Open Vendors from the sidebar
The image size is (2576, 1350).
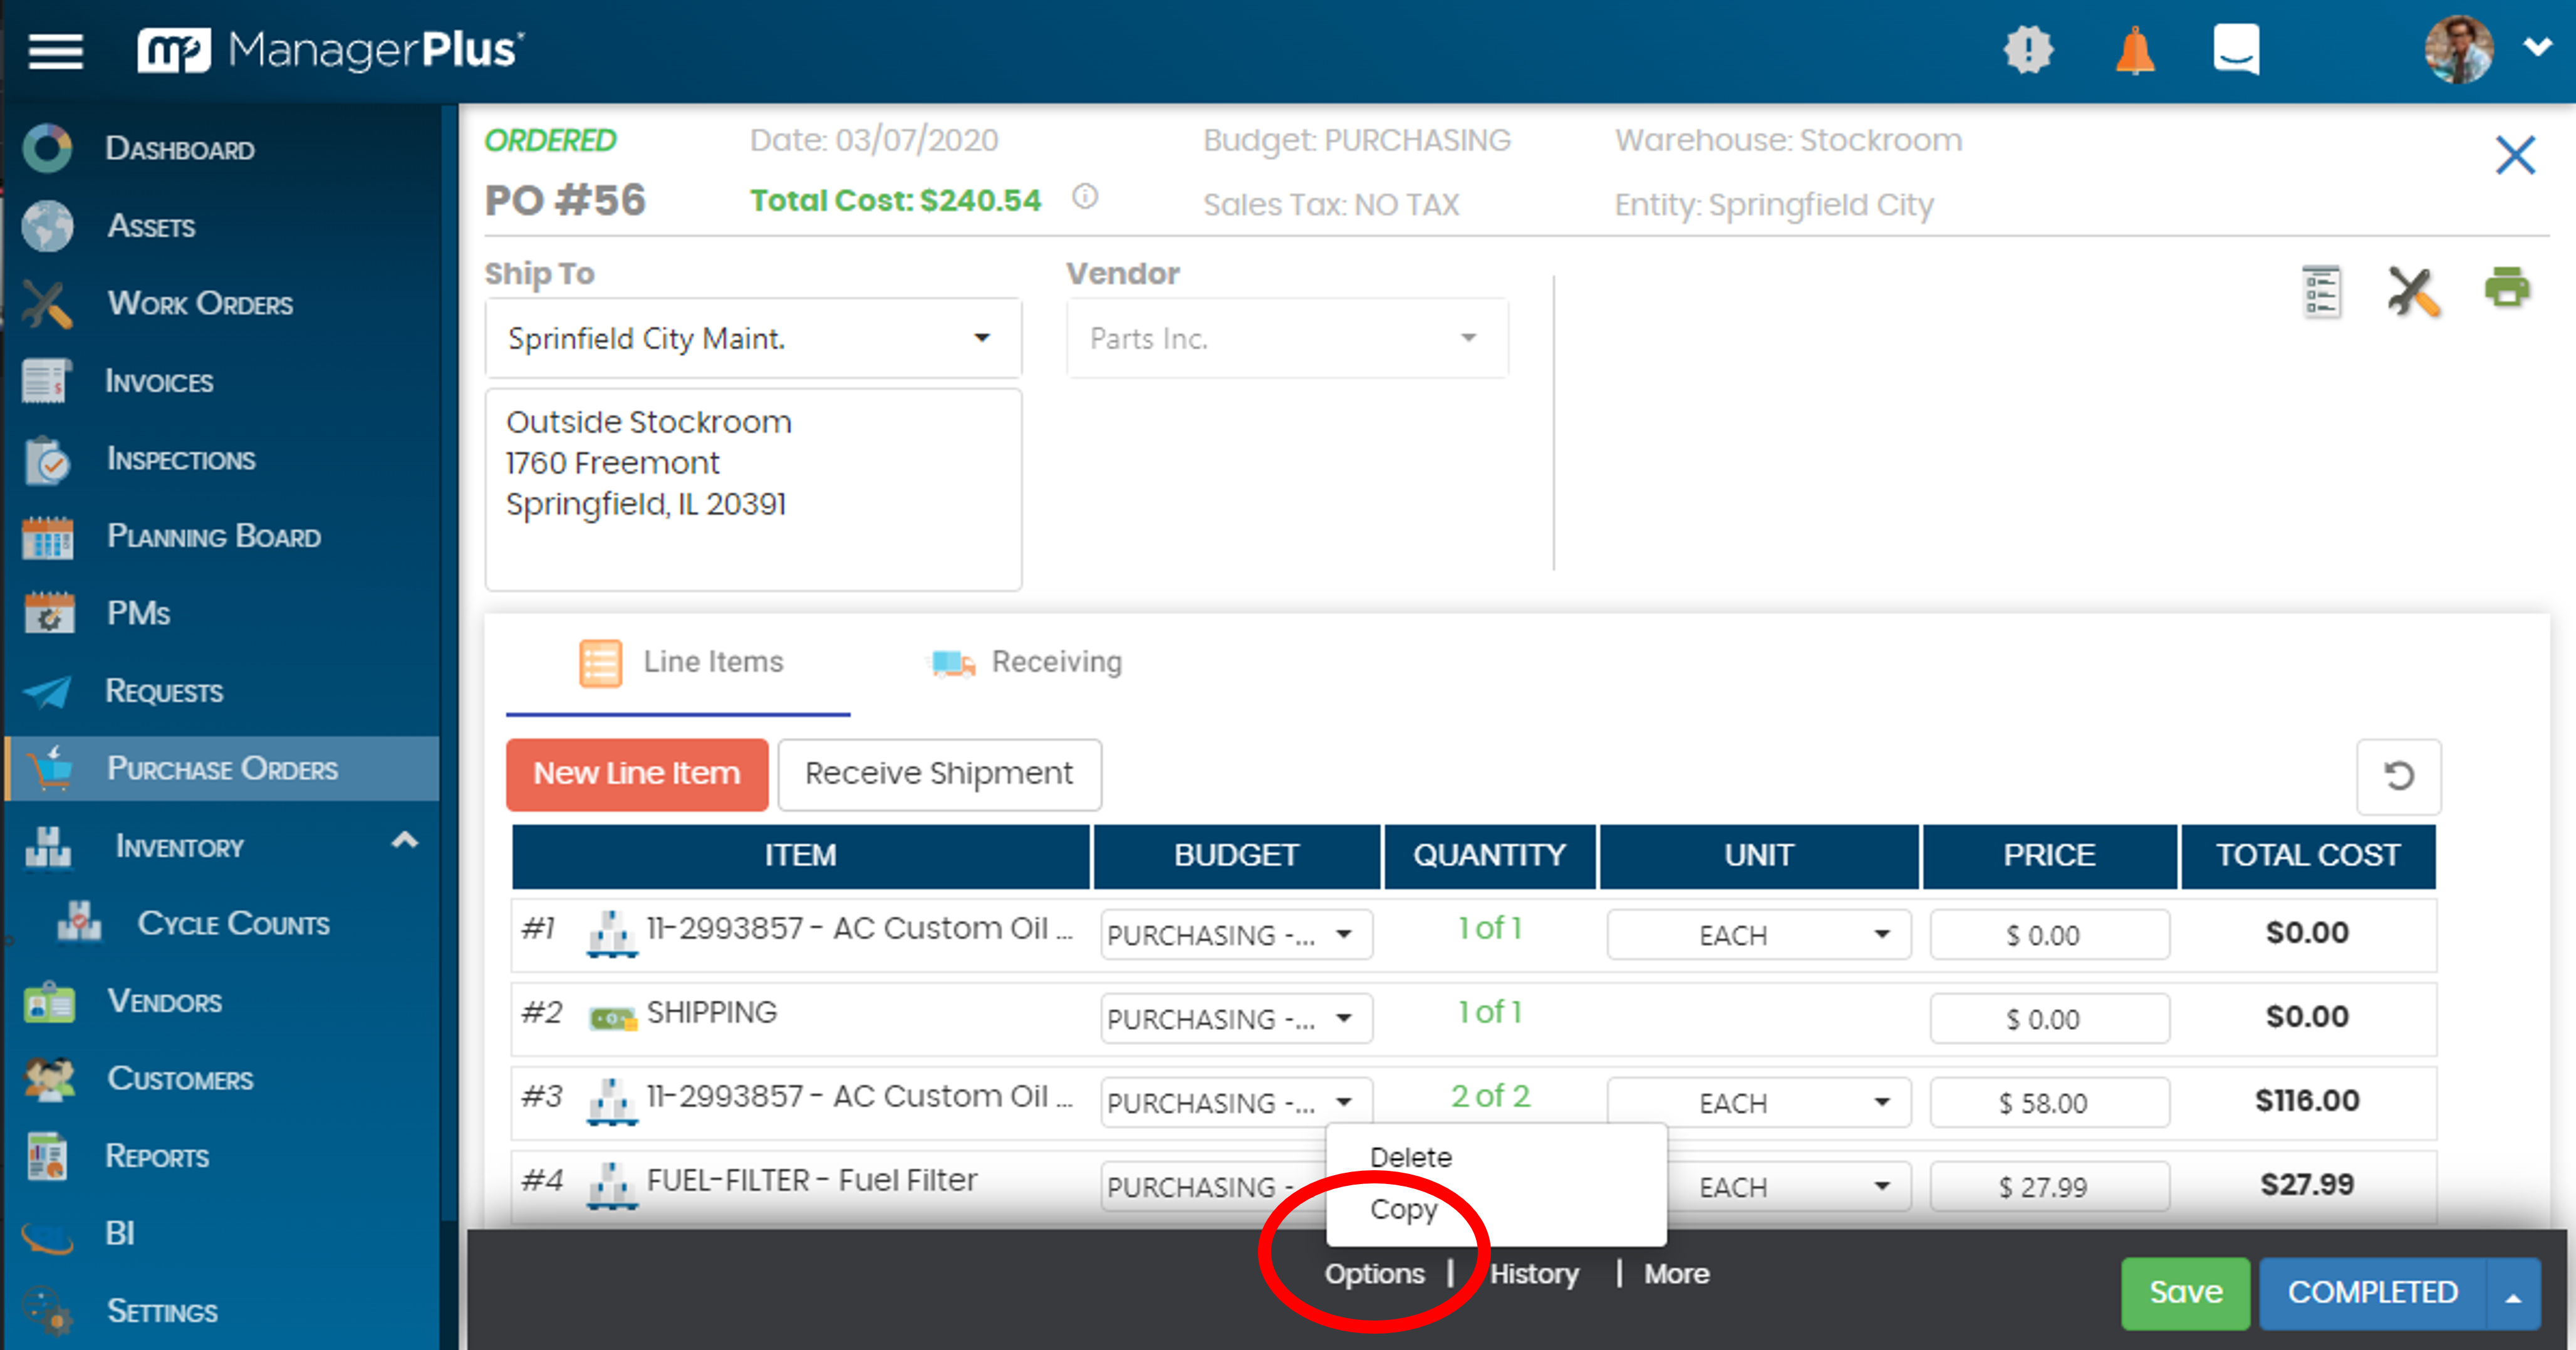pyautogui.click(x=164, y=1001)
